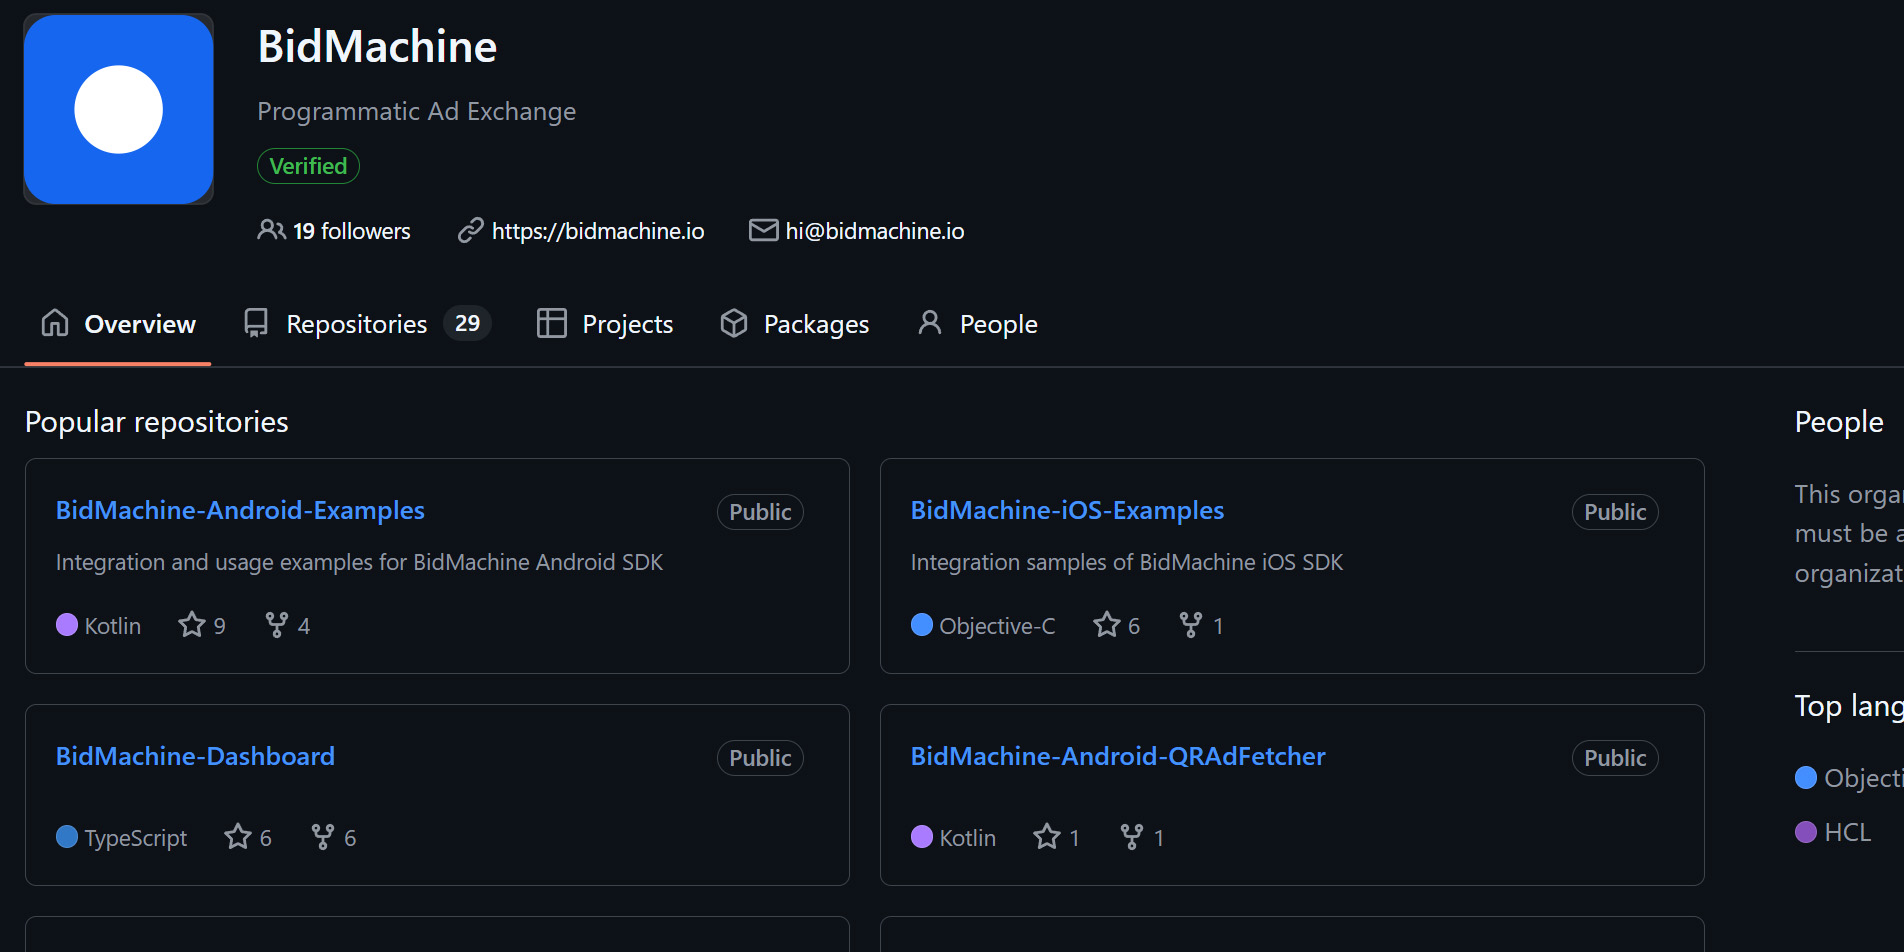Switch to the Repositories tab
Viewport: 1904px width, 952px height.
(356, 322)
